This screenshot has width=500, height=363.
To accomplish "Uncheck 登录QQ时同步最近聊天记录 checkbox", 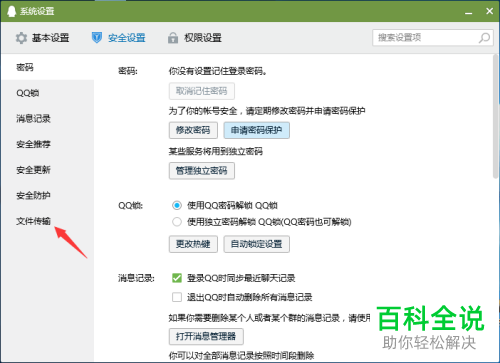I will (177, 278).
